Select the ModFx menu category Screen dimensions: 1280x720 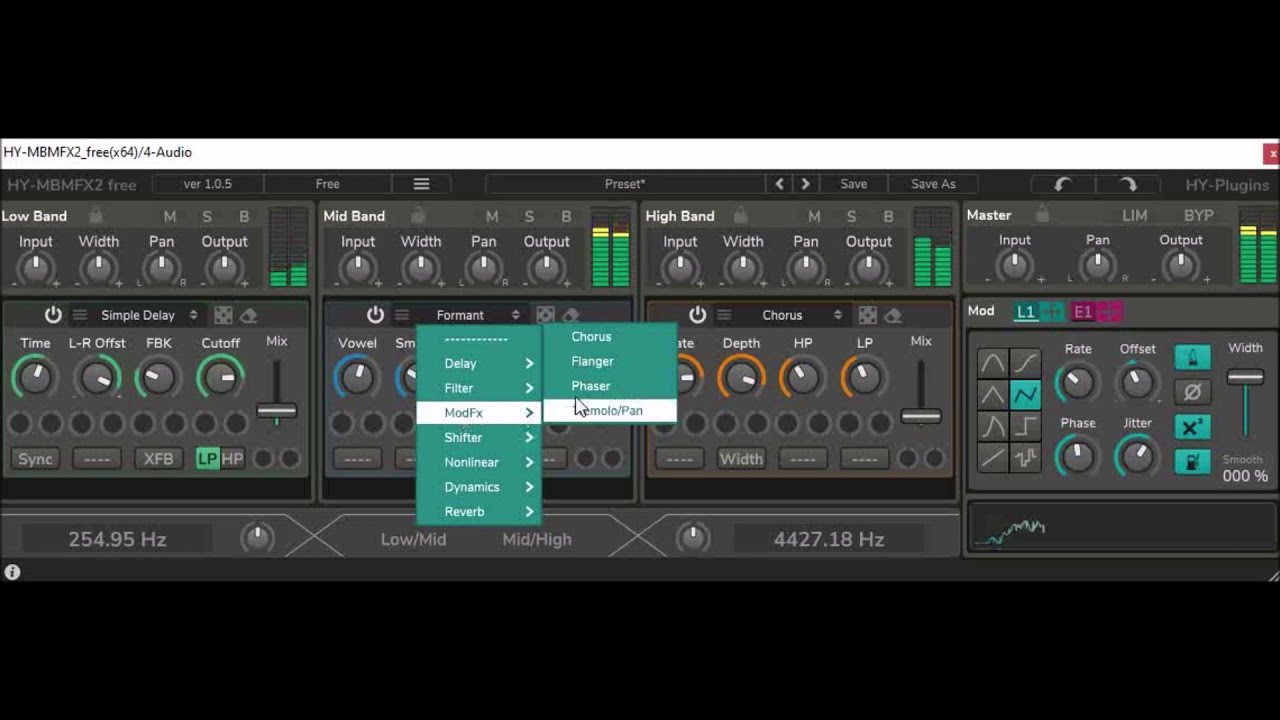coord(479,412)
